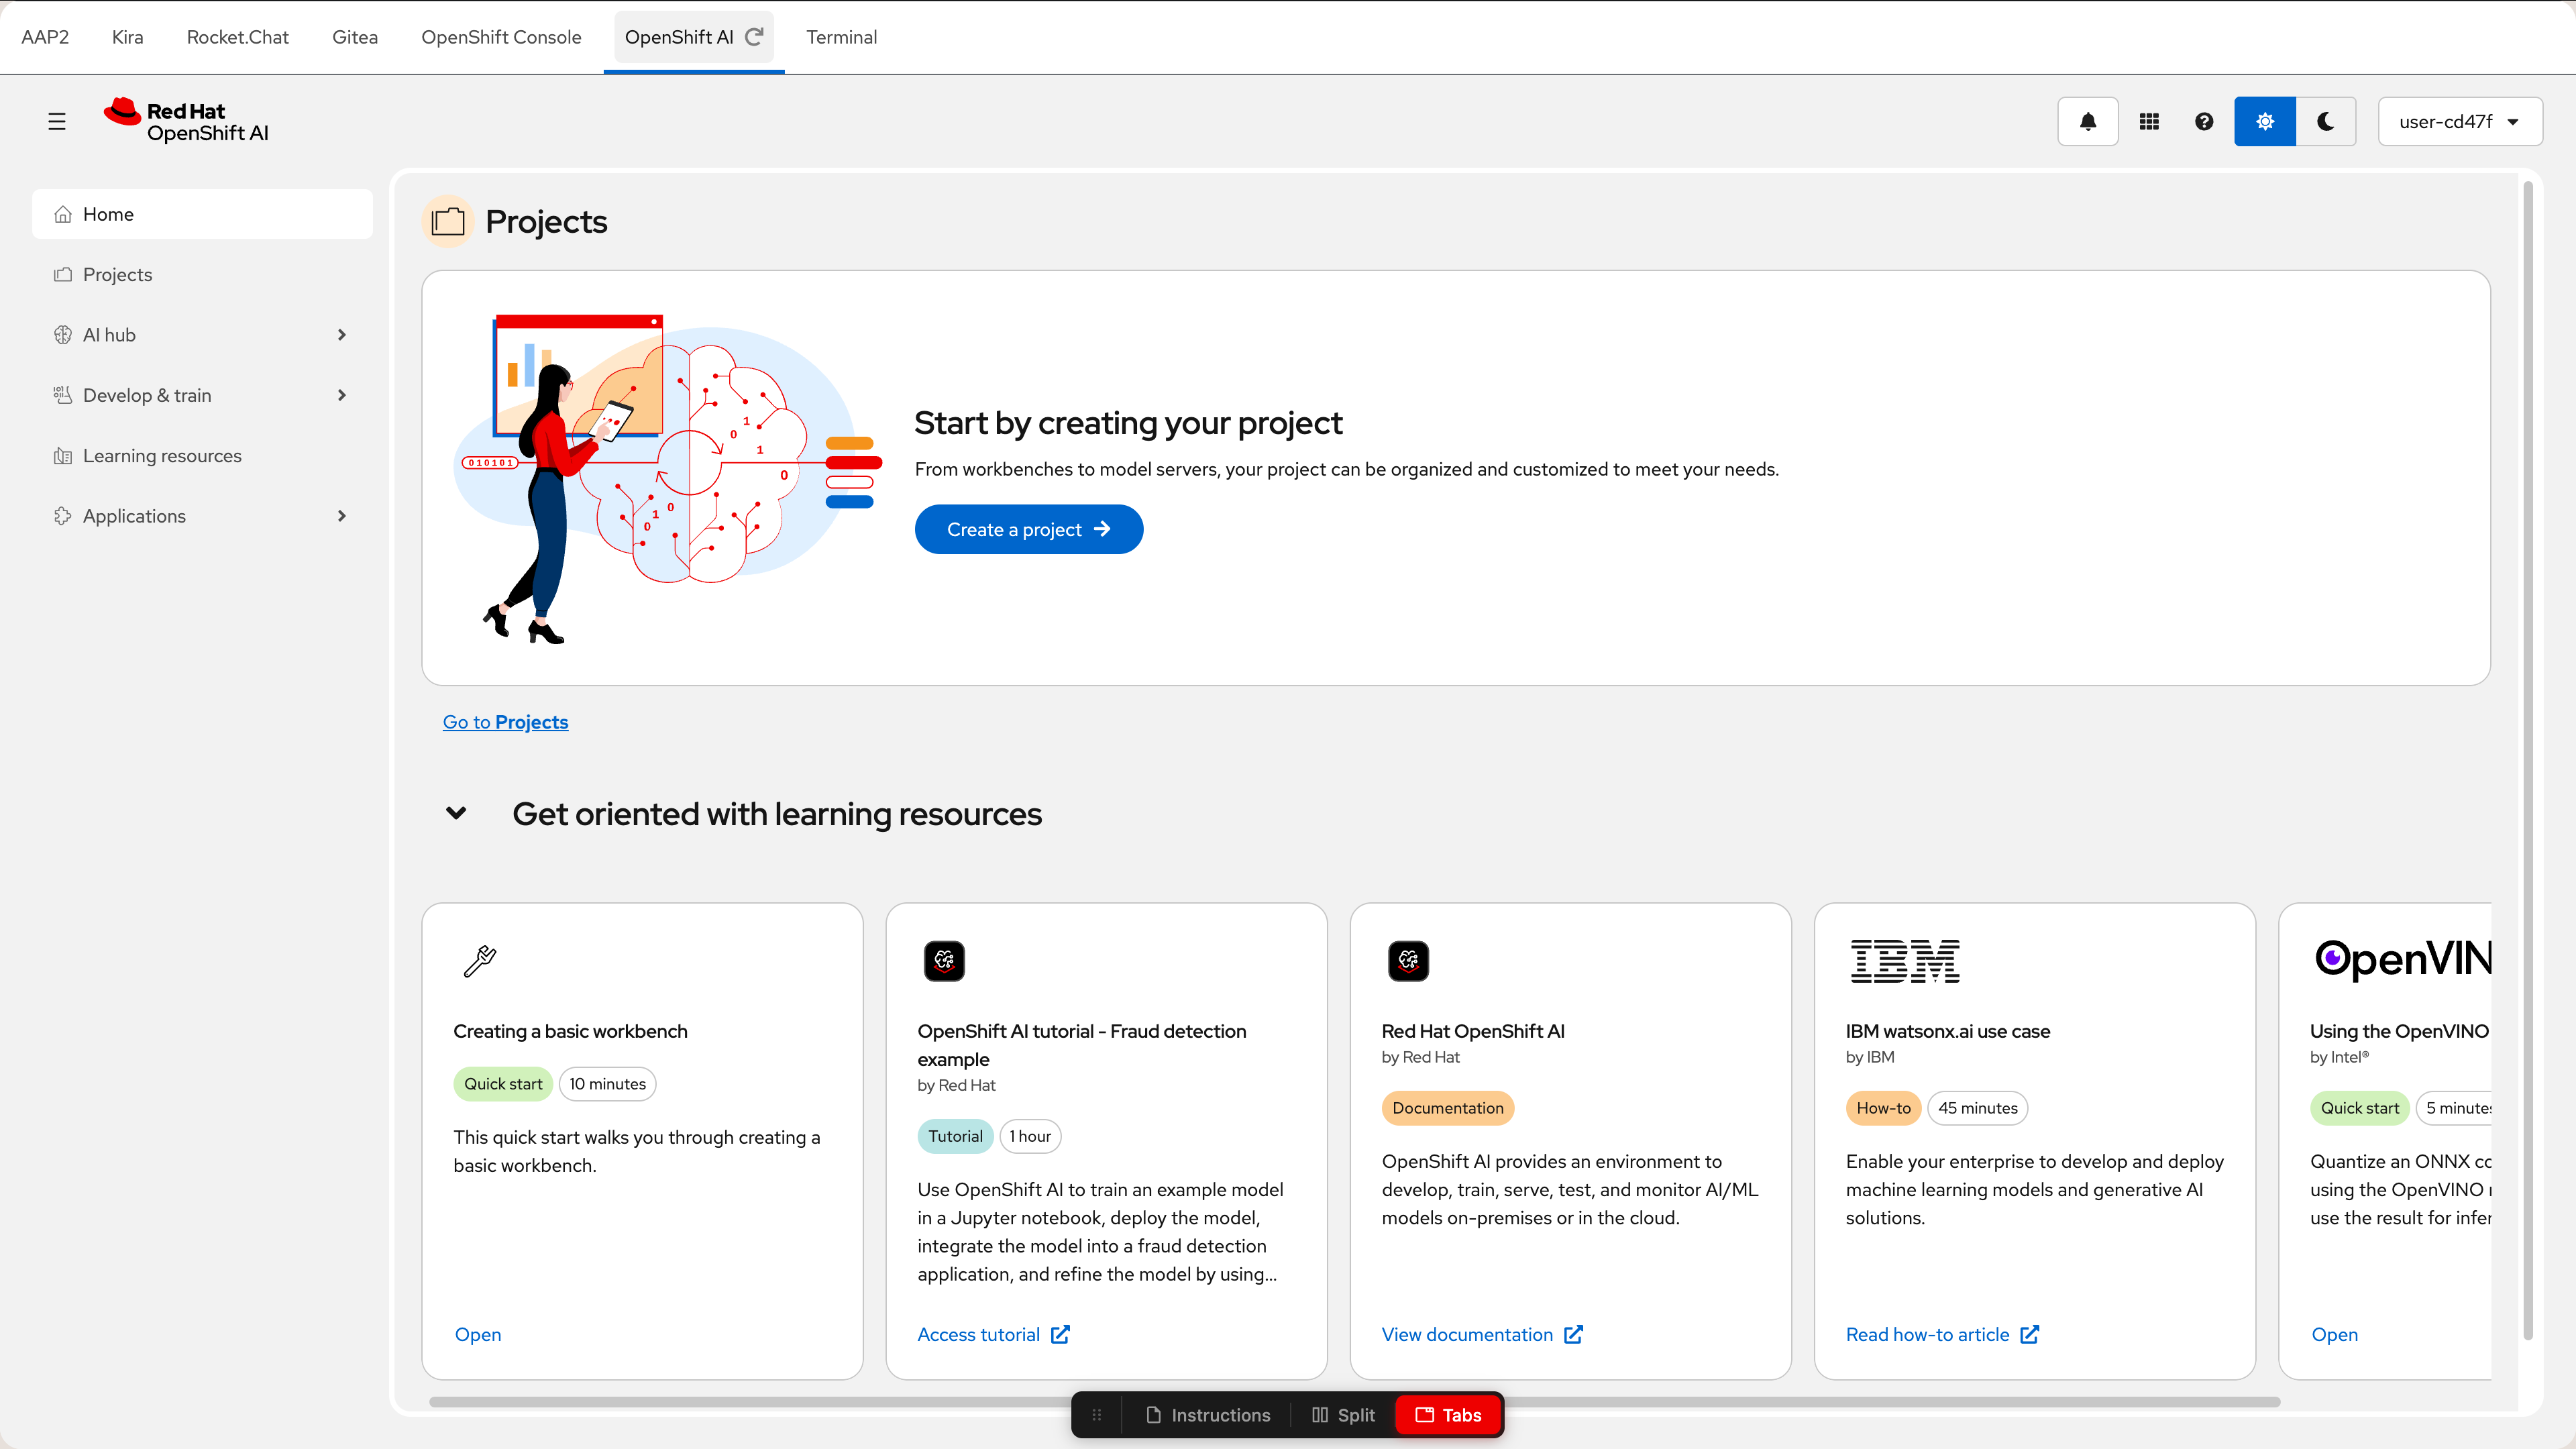
Task: Click the Red Hat OpenShift AI logo
Action: (x=187, y=121)
